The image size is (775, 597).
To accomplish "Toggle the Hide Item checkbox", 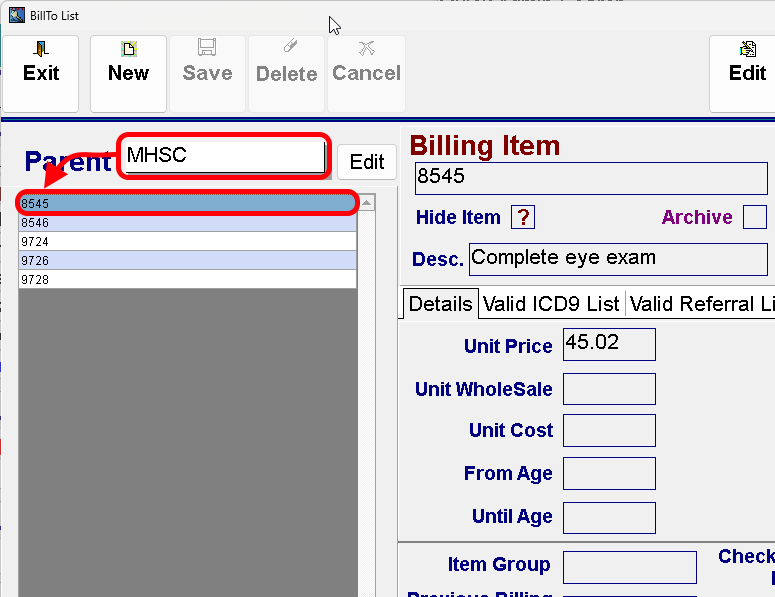I will pyautogui.click(x=523, y=217).
